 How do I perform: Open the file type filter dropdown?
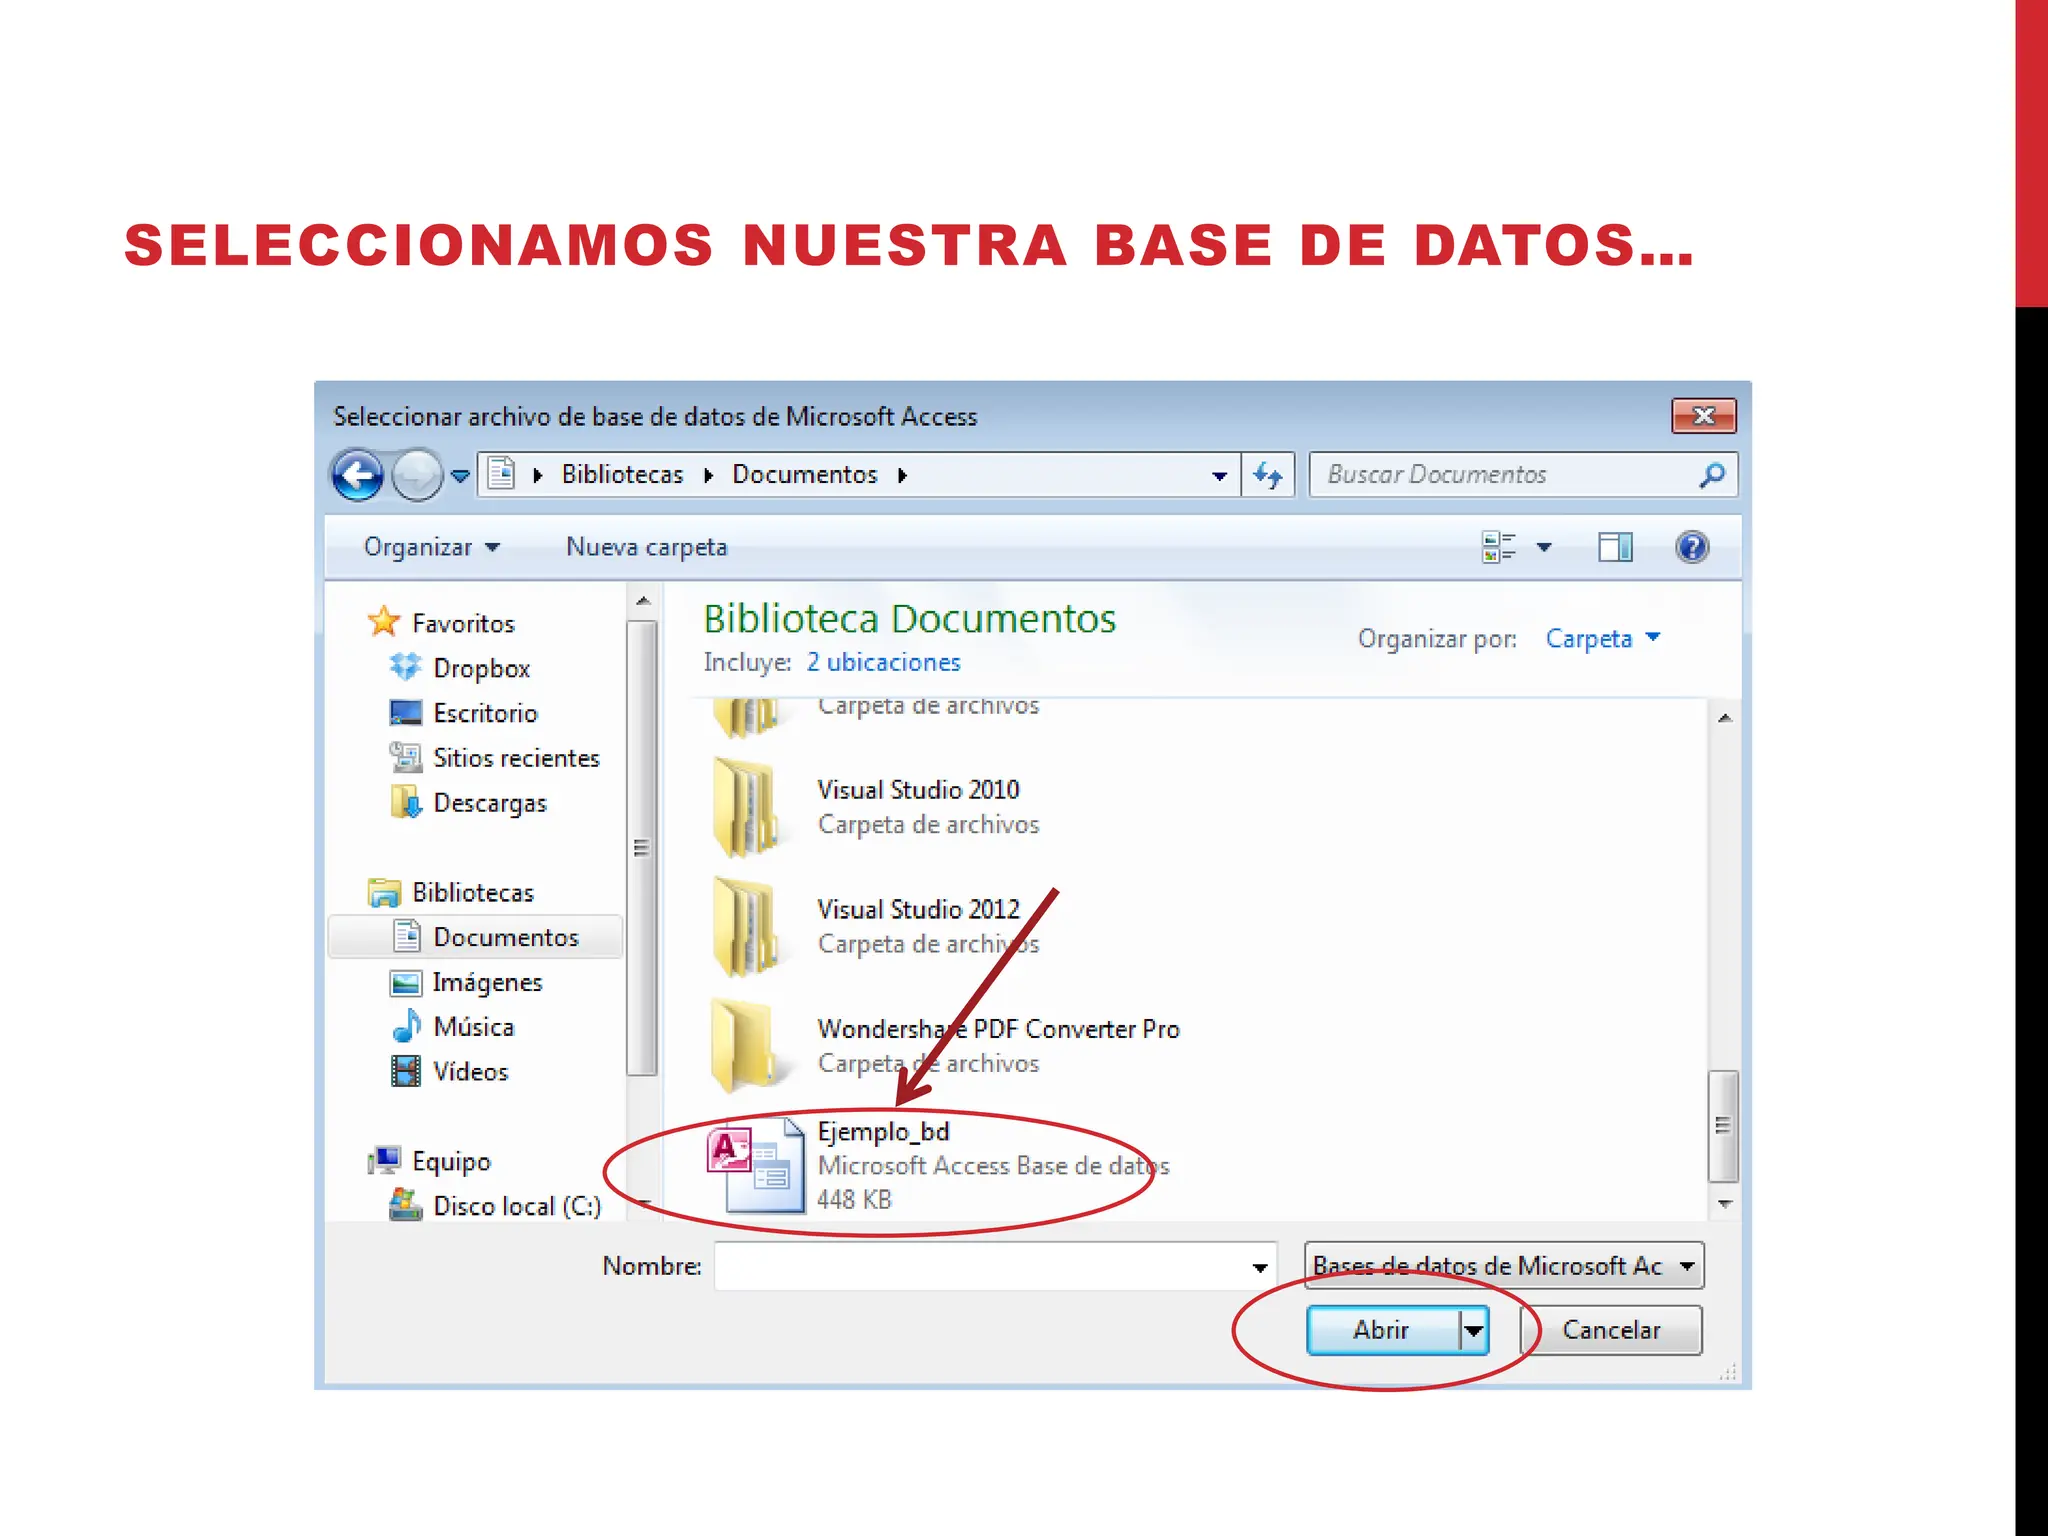(x=1503, y=1266)
